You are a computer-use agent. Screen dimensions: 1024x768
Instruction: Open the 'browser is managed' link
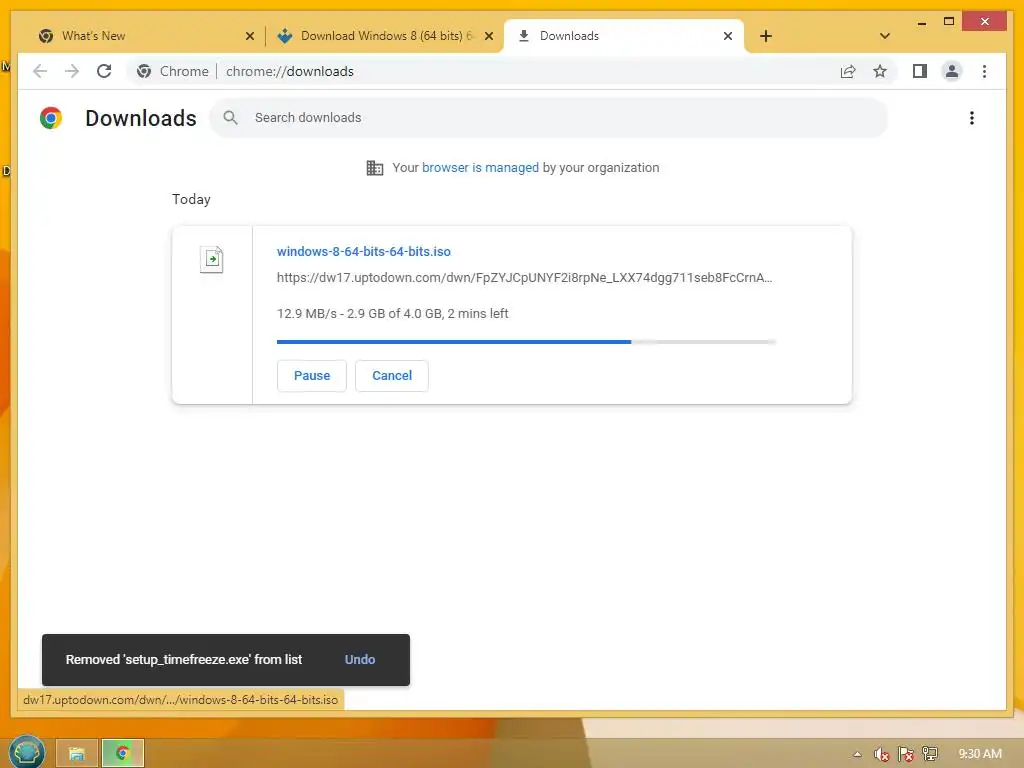click(x=480, y=168)
